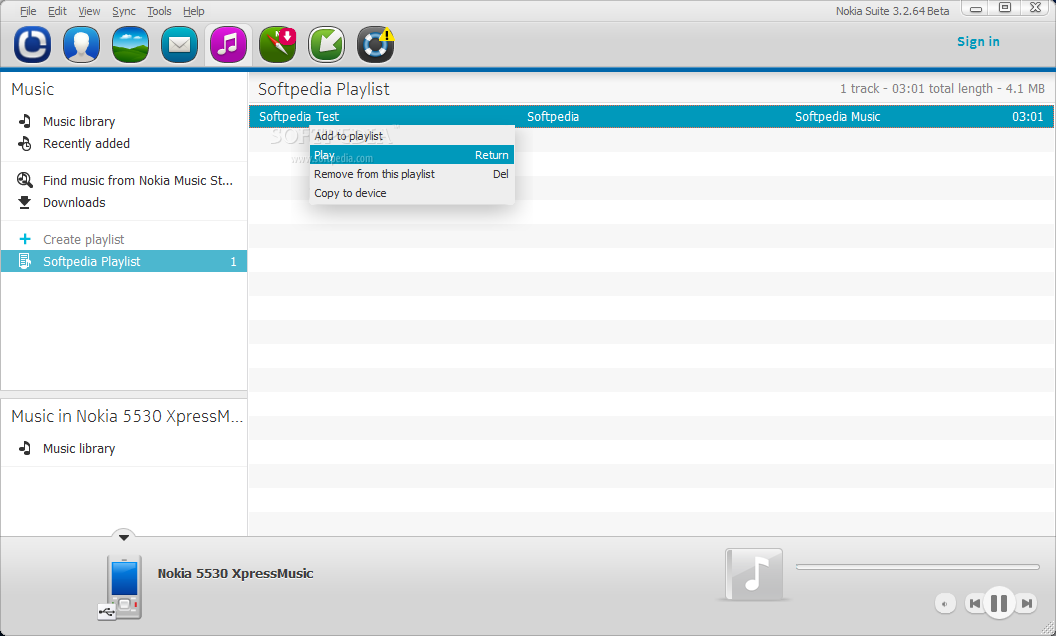
Task: Choose Add to playlist in context menu
Action: click(411, 136)
